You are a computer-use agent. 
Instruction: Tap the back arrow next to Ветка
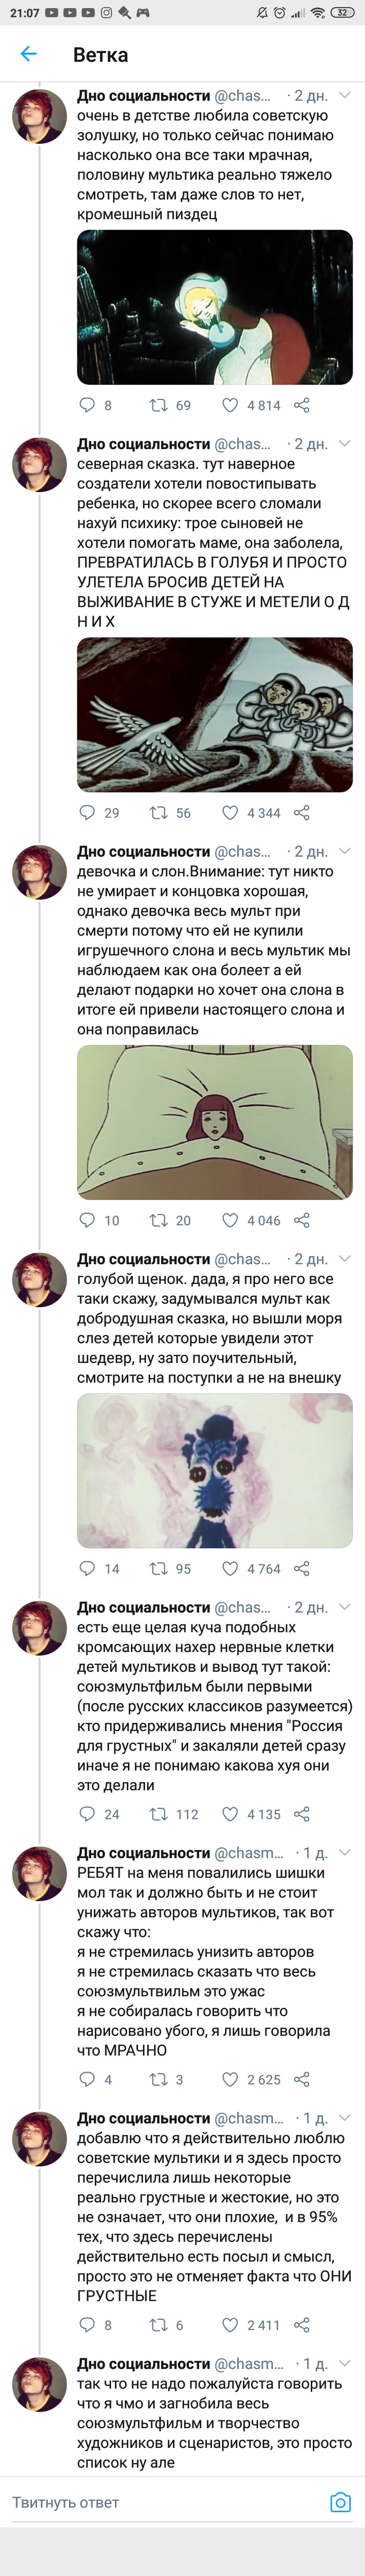pyautogui.click(x=28, y=54)
